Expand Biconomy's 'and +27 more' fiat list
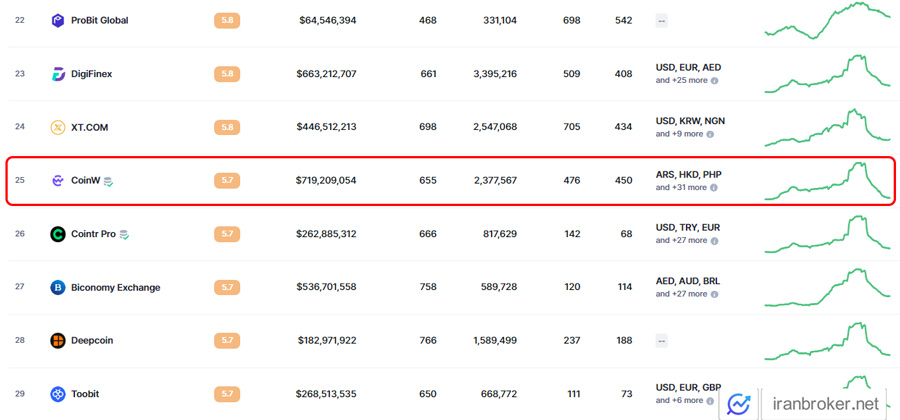Viewport: 900px width, 420px height. click(682, 294)
